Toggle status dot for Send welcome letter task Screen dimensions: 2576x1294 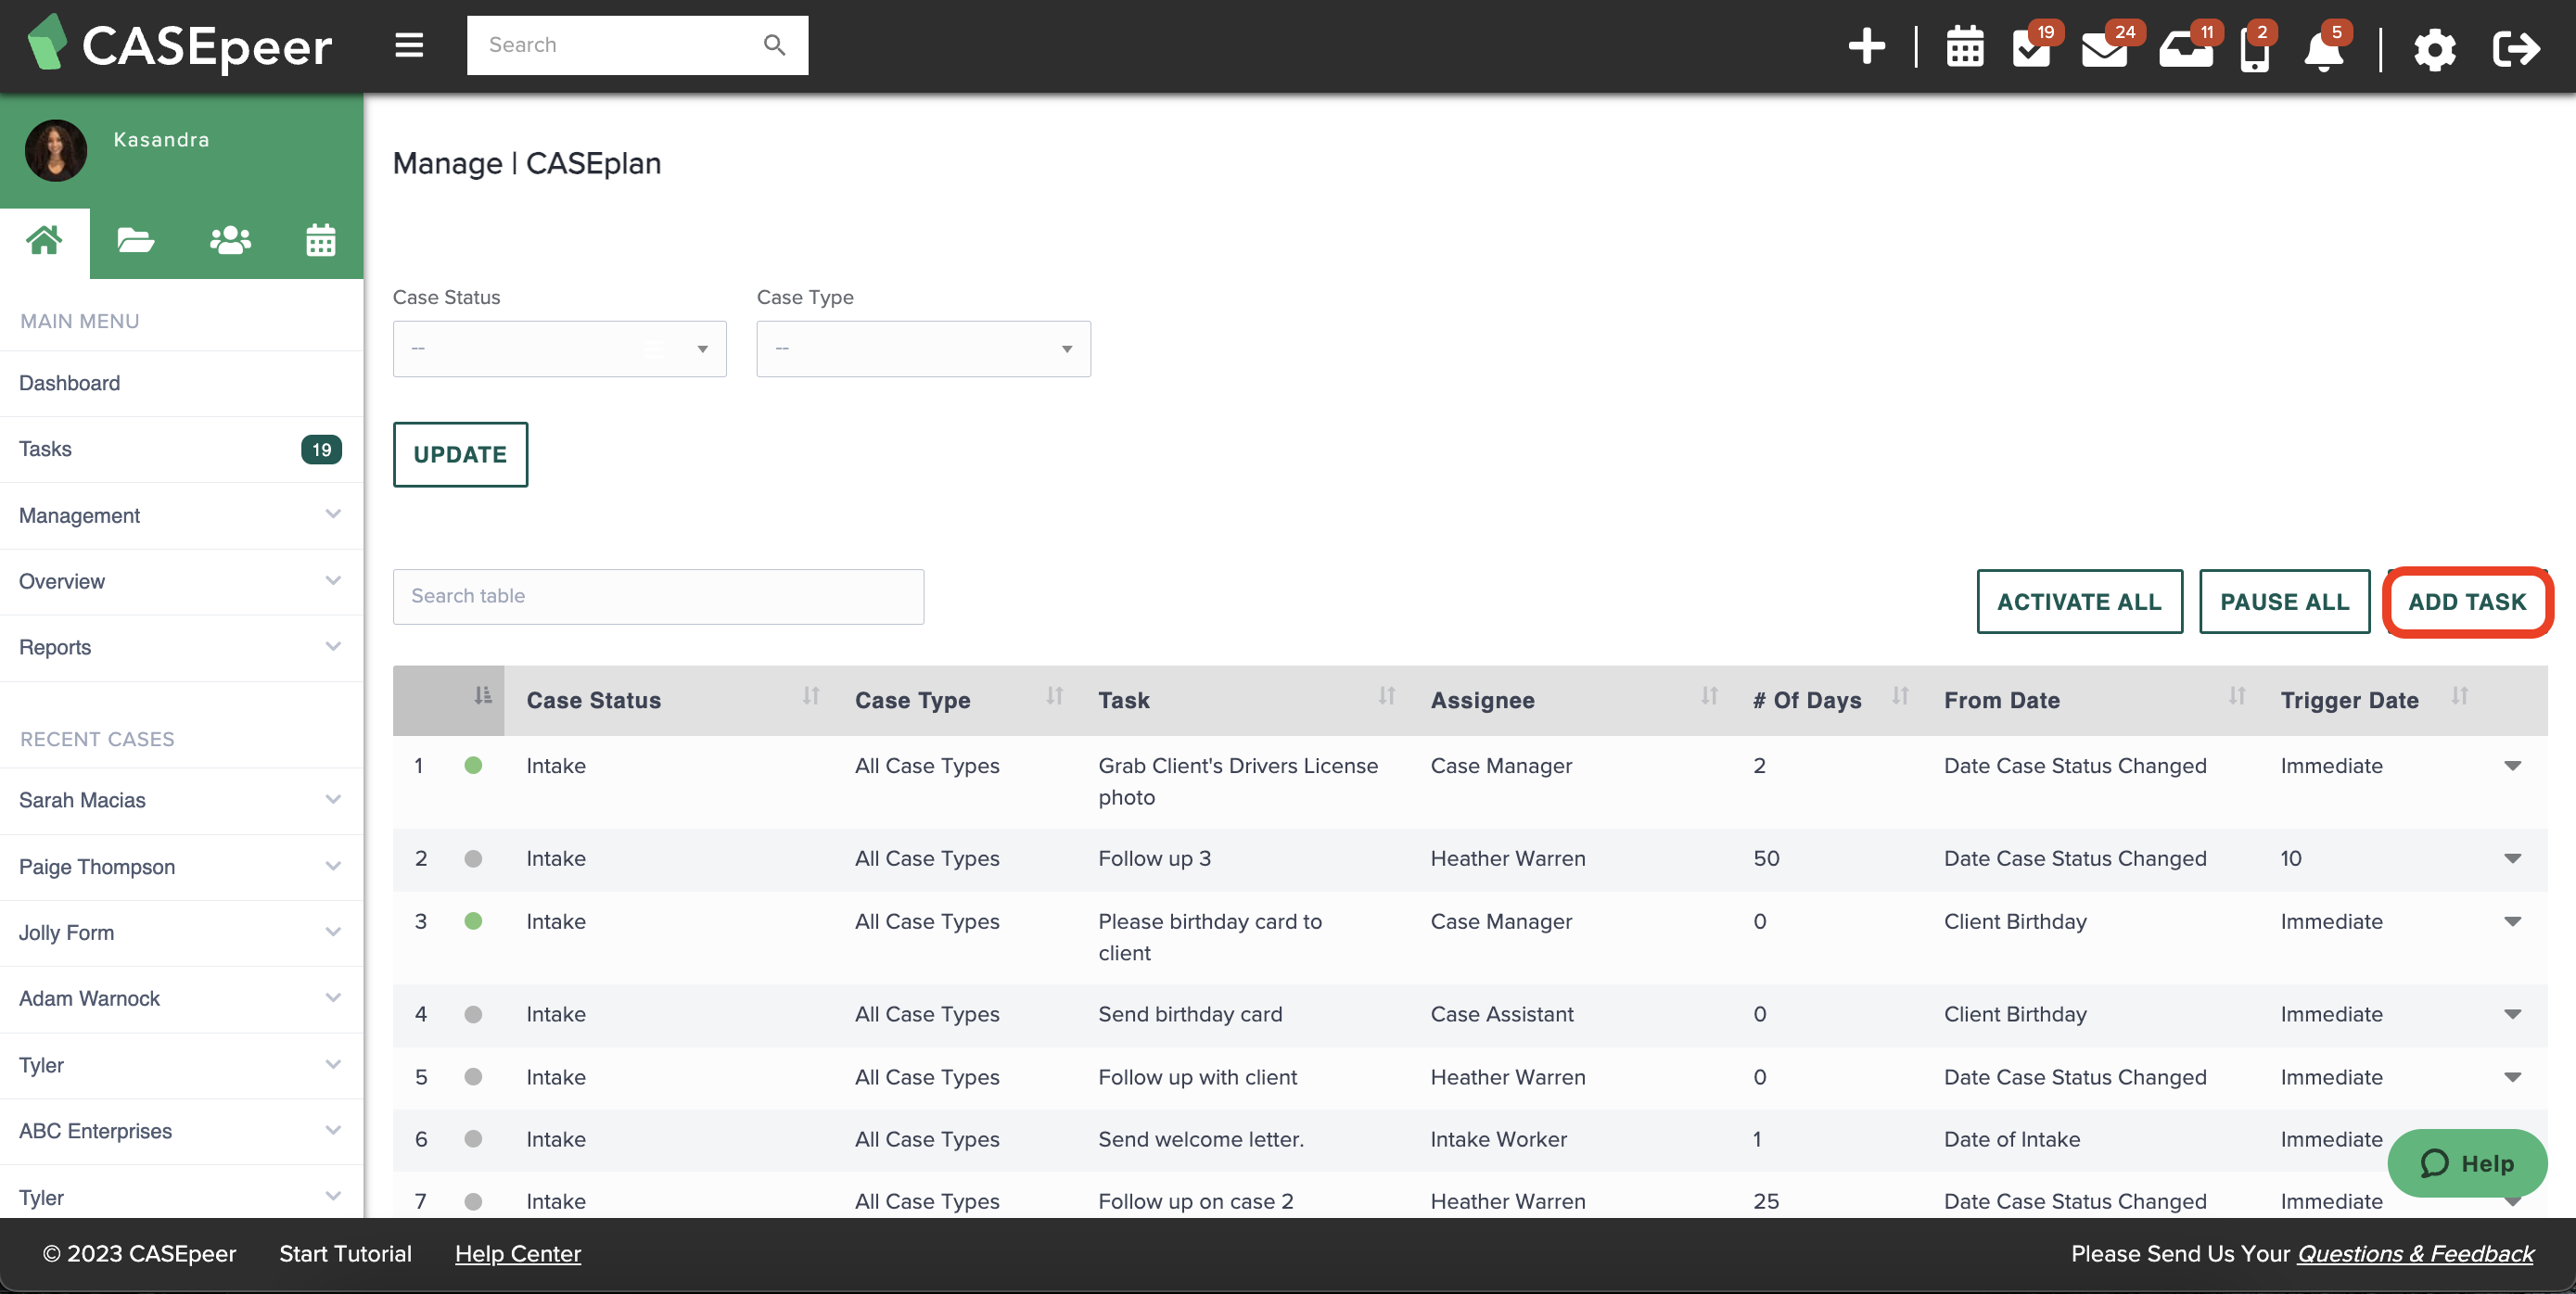coord(473,1139)
